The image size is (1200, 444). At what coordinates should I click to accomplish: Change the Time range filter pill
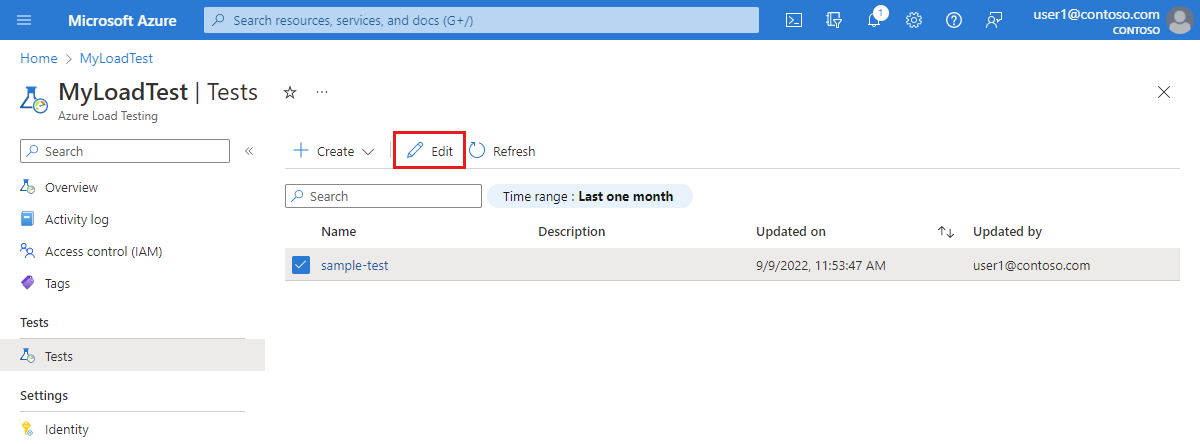589,196
